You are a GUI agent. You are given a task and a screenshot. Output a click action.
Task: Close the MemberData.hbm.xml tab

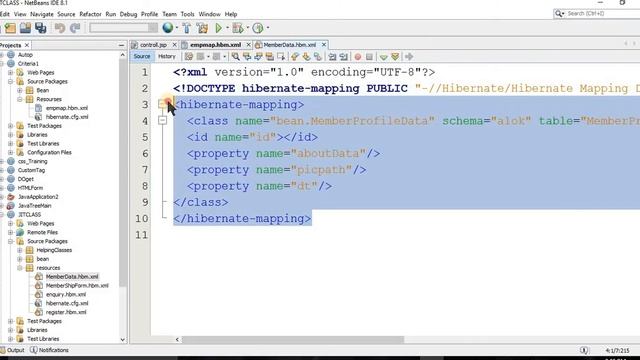pos(324,44)
